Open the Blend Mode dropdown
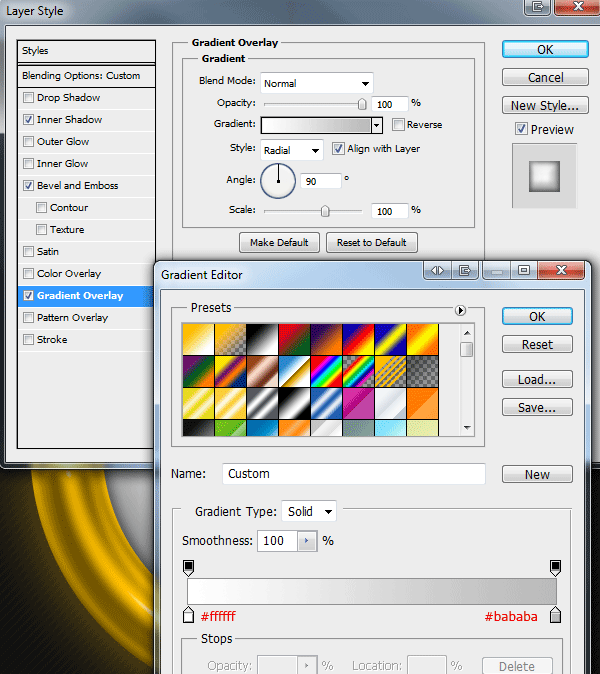The height and width of the screenshot is (674, 600). [317, 83]
